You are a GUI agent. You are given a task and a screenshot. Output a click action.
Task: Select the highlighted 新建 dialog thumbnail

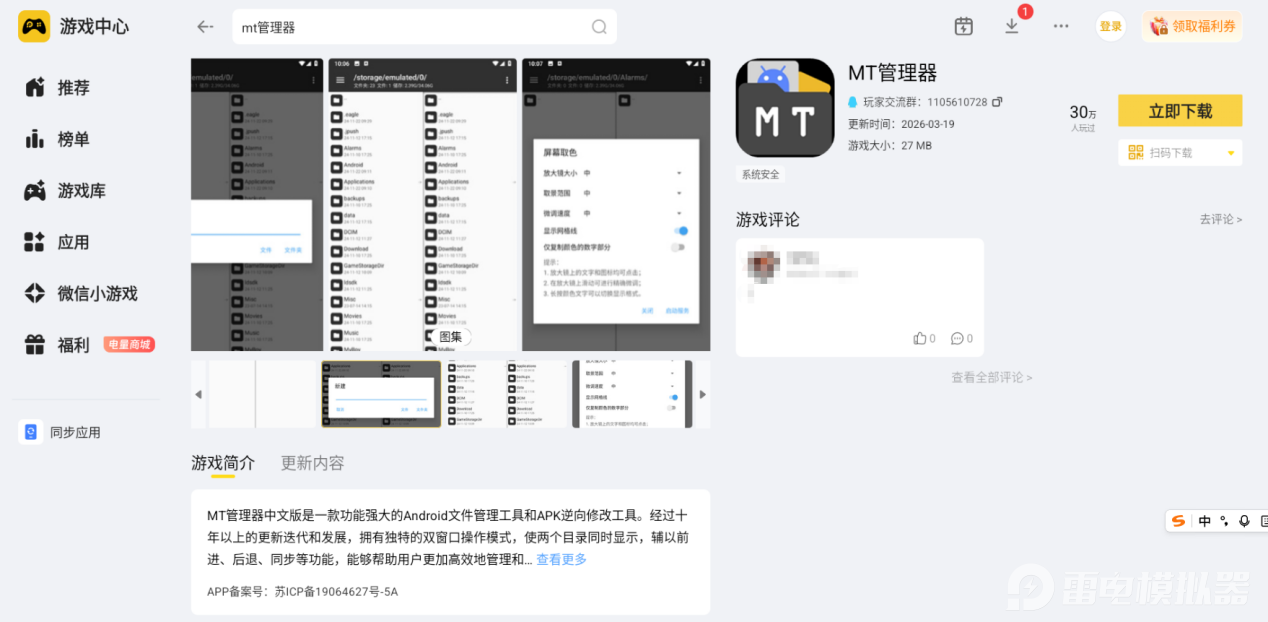381,394
